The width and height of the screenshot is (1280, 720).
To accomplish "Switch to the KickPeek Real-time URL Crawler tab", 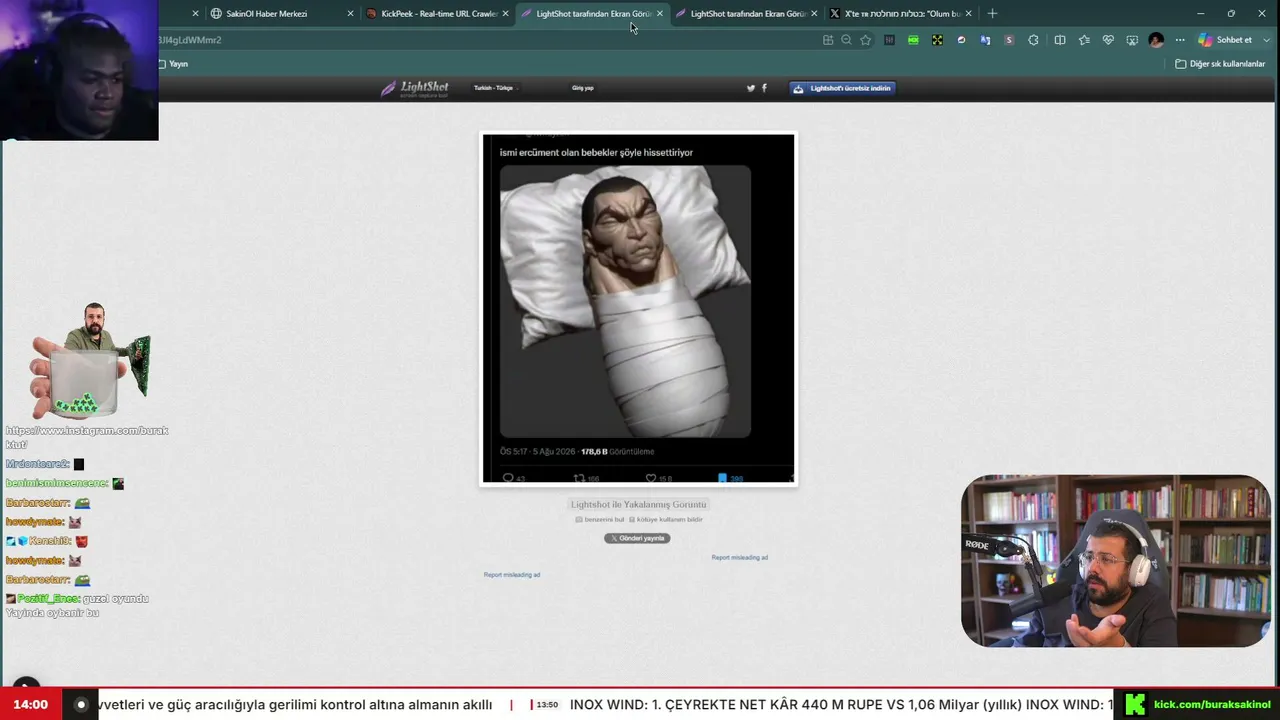I will tap(438, 14).
